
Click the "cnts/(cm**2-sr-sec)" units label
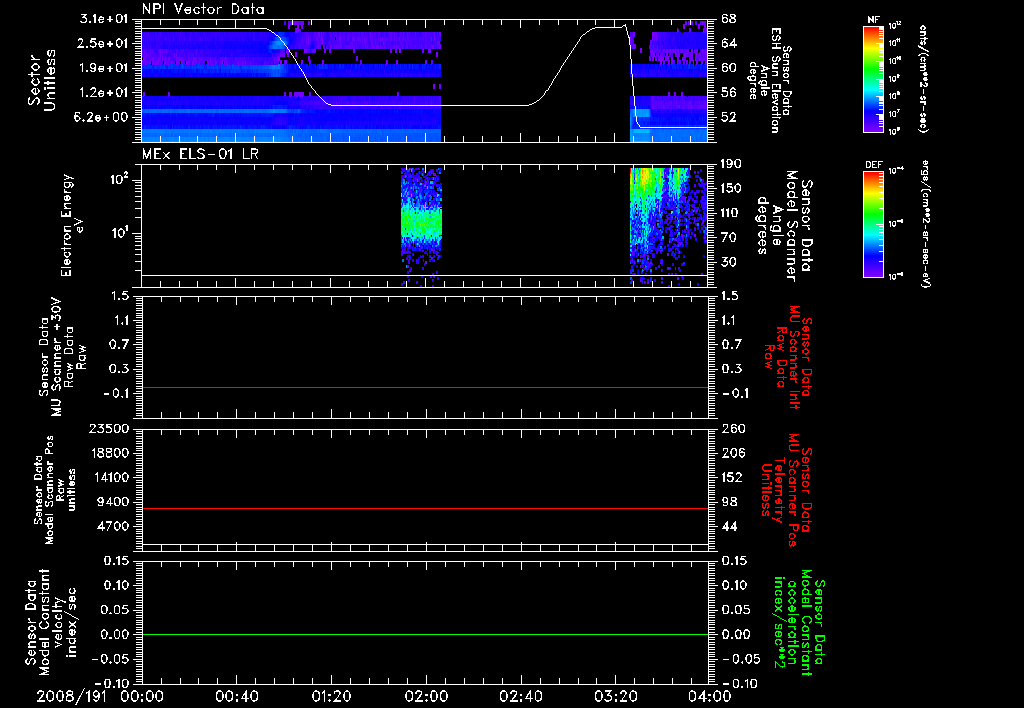(922, 78)
